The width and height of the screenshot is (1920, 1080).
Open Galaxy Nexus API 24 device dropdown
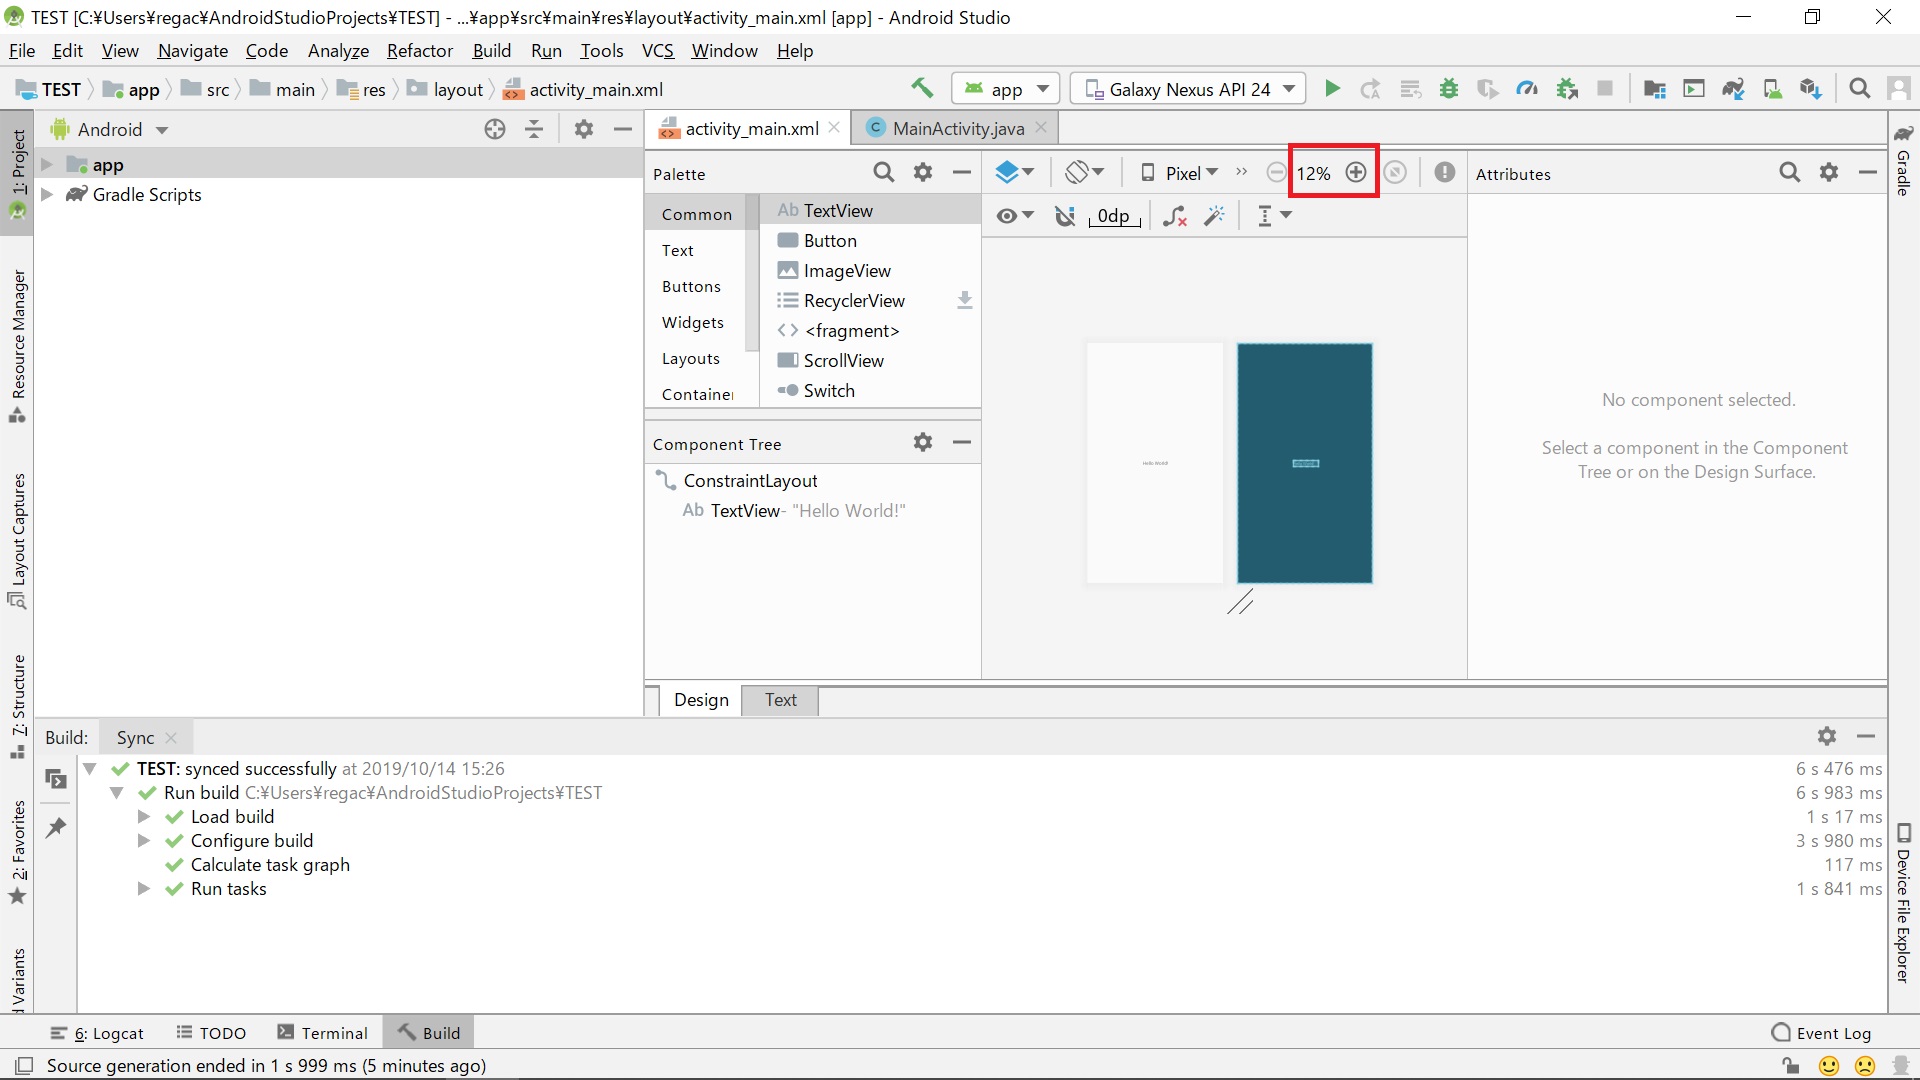tap(1188, 89)
